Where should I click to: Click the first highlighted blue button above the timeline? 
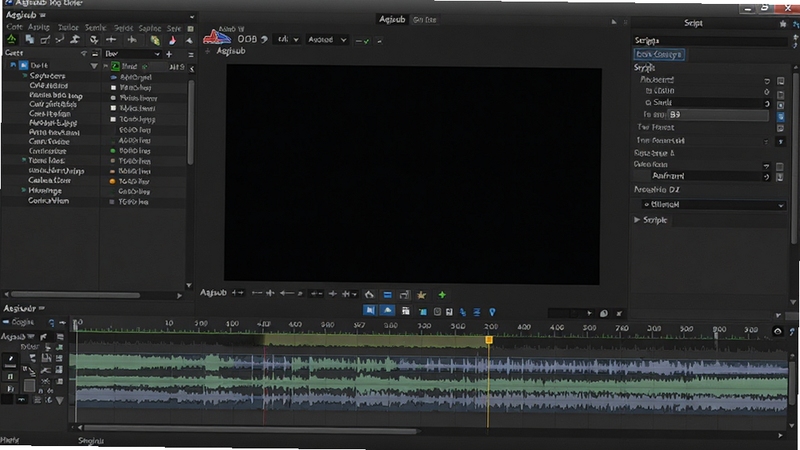coord(370,311)
